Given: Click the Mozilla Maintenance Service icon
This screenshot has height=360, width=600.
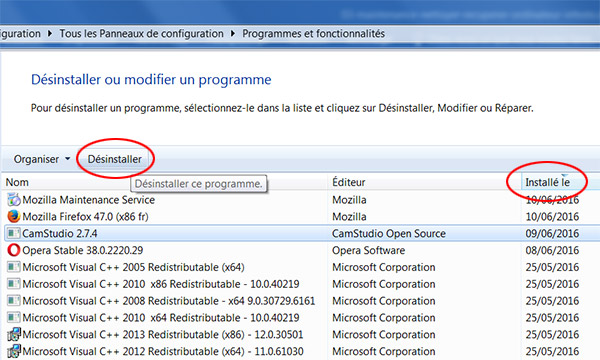Looking at the screenshot, I should pyautogui.click(x=14, y=200).
